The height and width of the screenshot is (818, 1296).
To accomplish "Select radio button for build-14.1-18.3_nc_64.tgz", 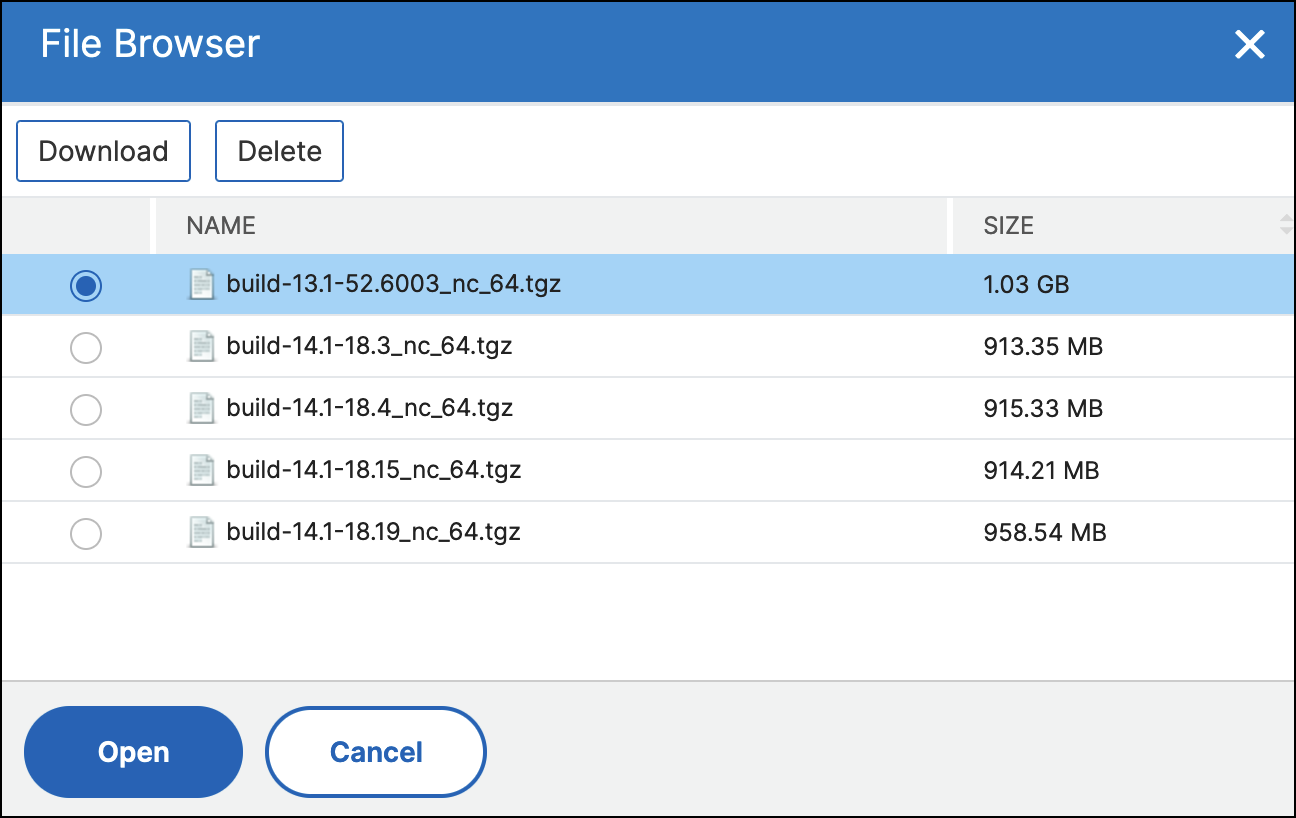I will coord(86,348).
